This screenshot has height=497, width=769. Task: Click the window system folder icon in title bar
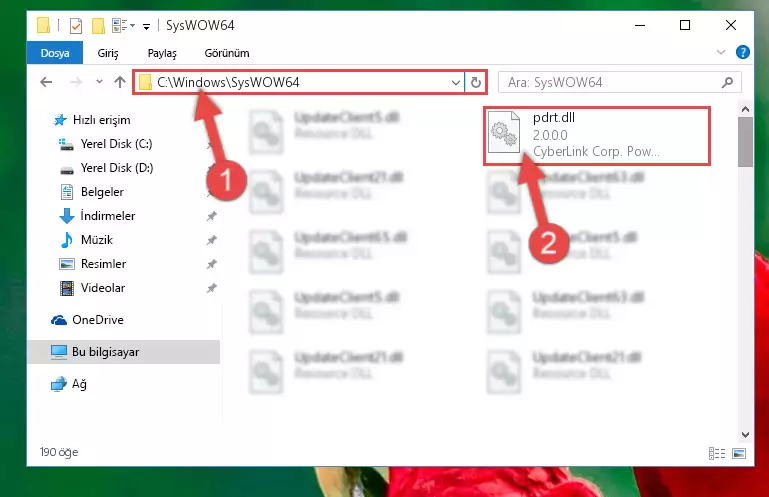pos(43,25)
